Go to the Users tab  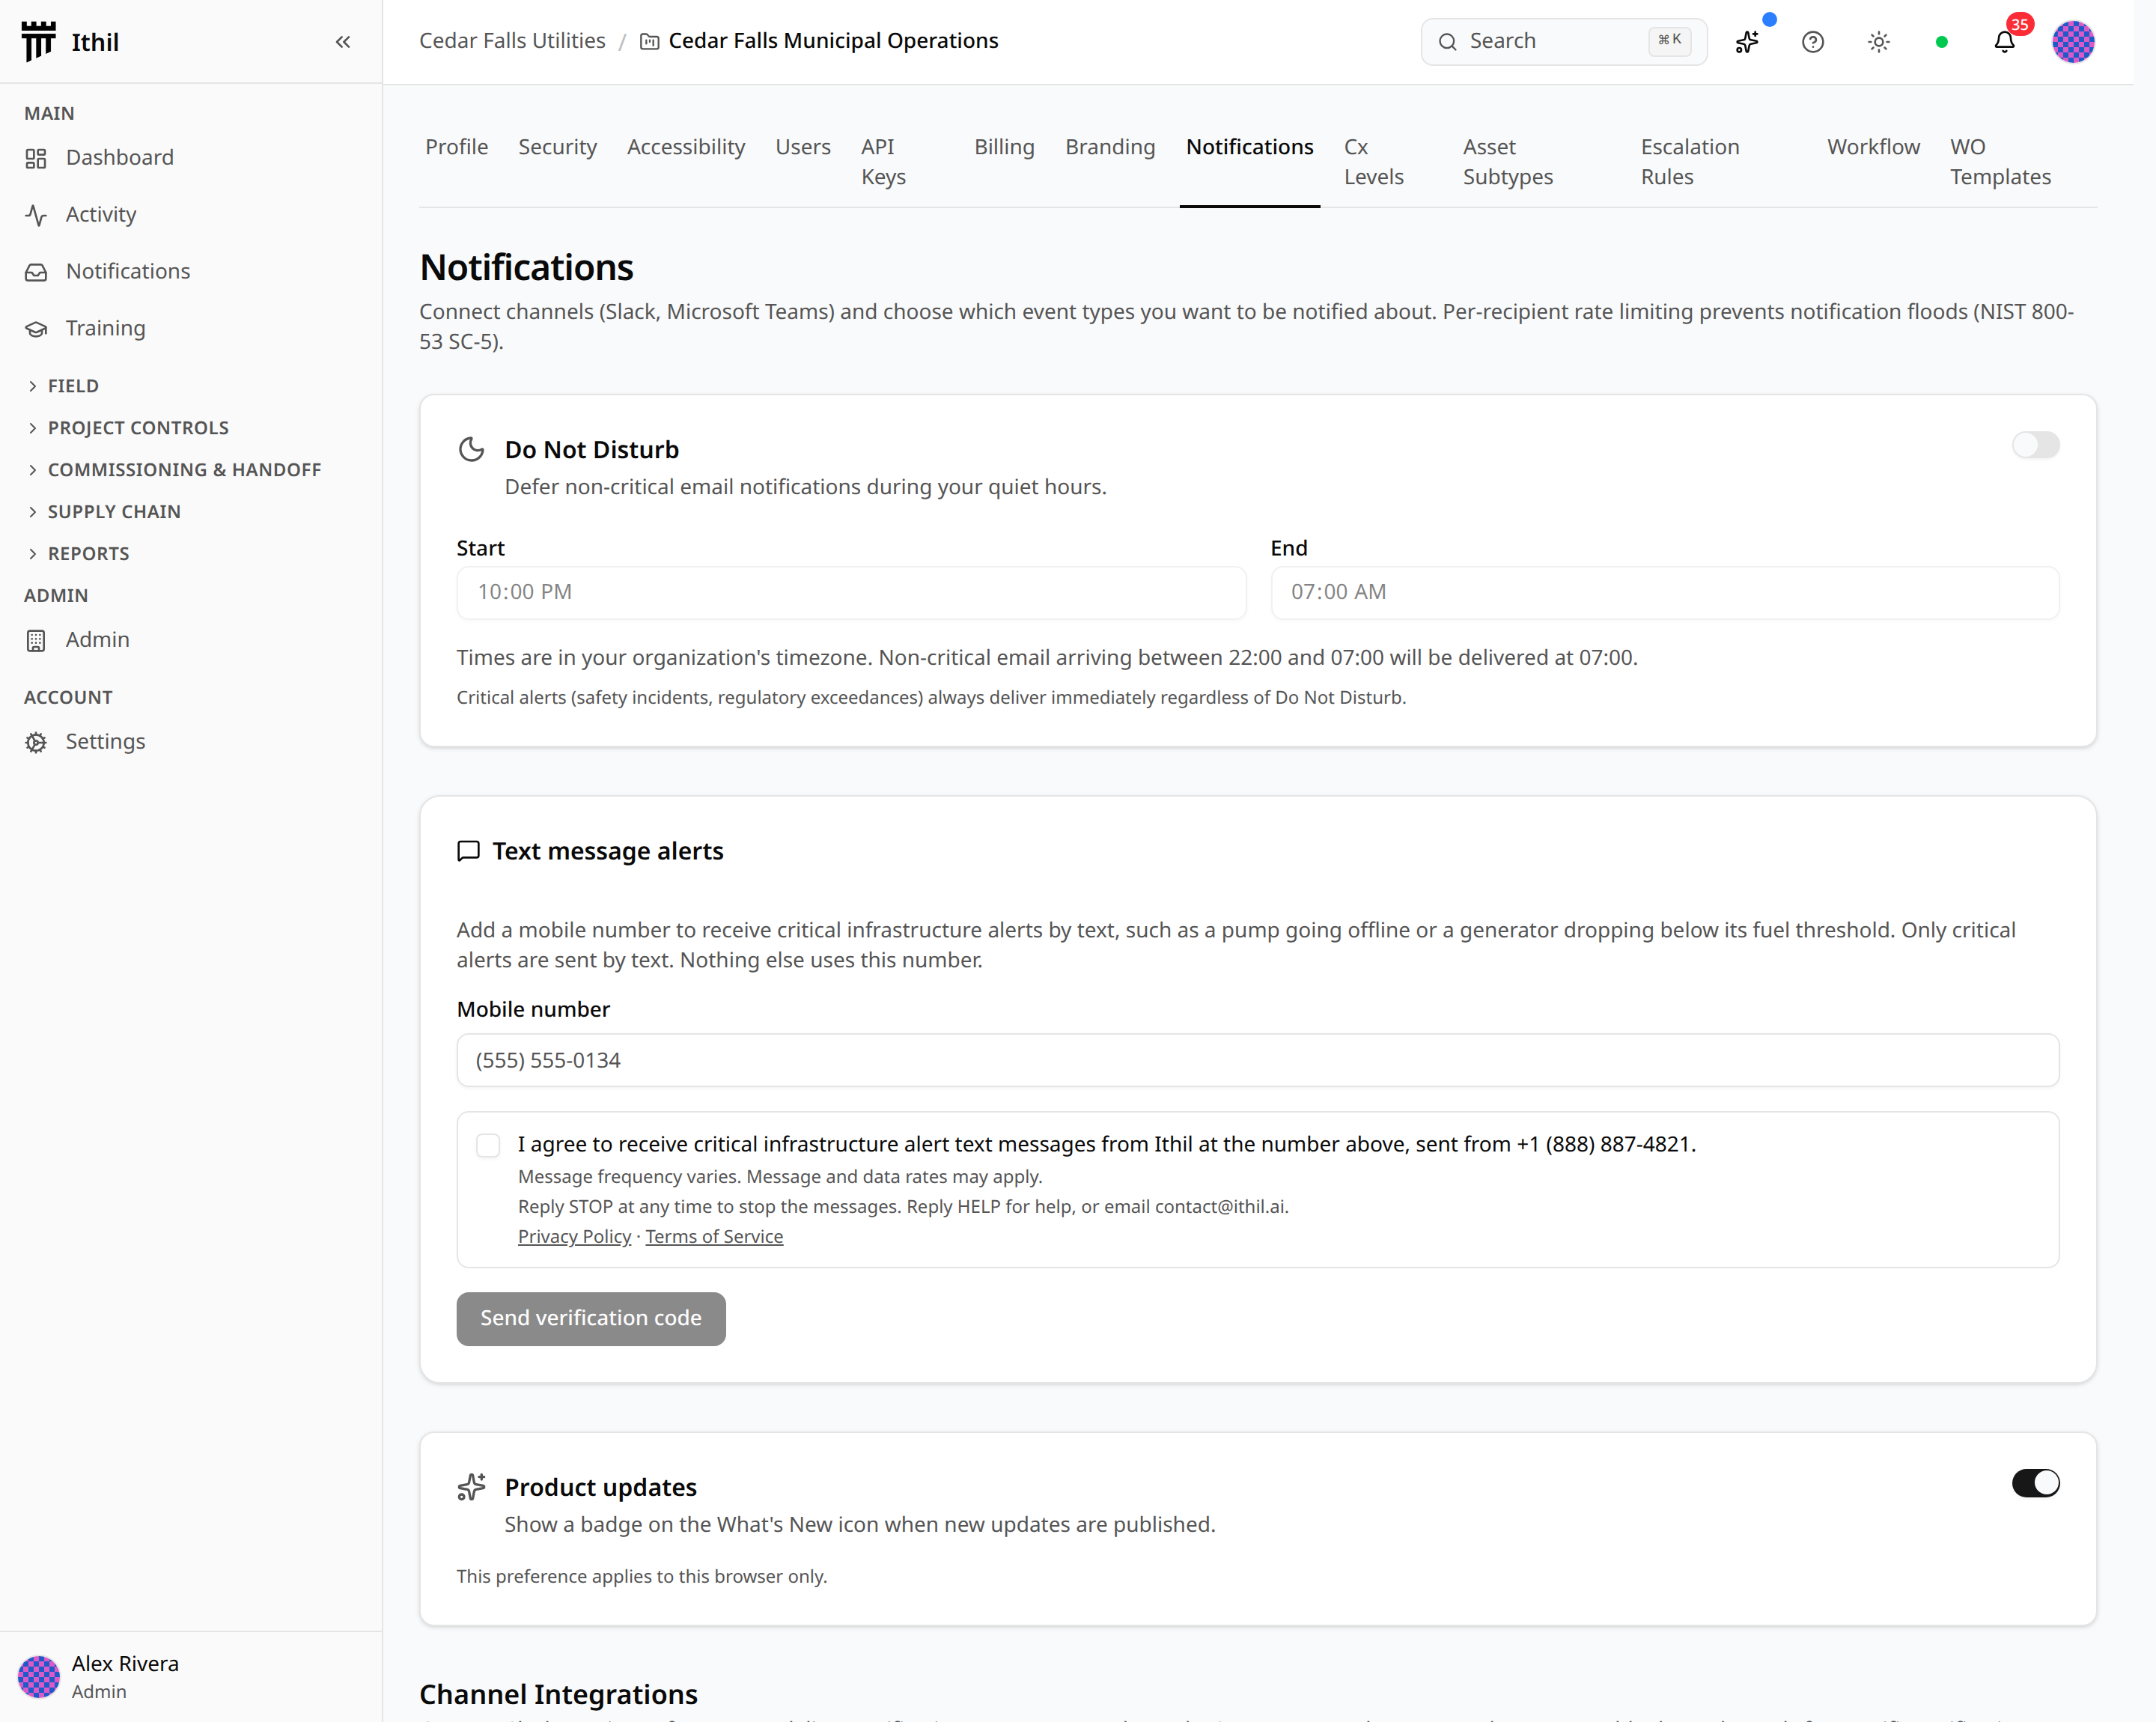point(803,147)
